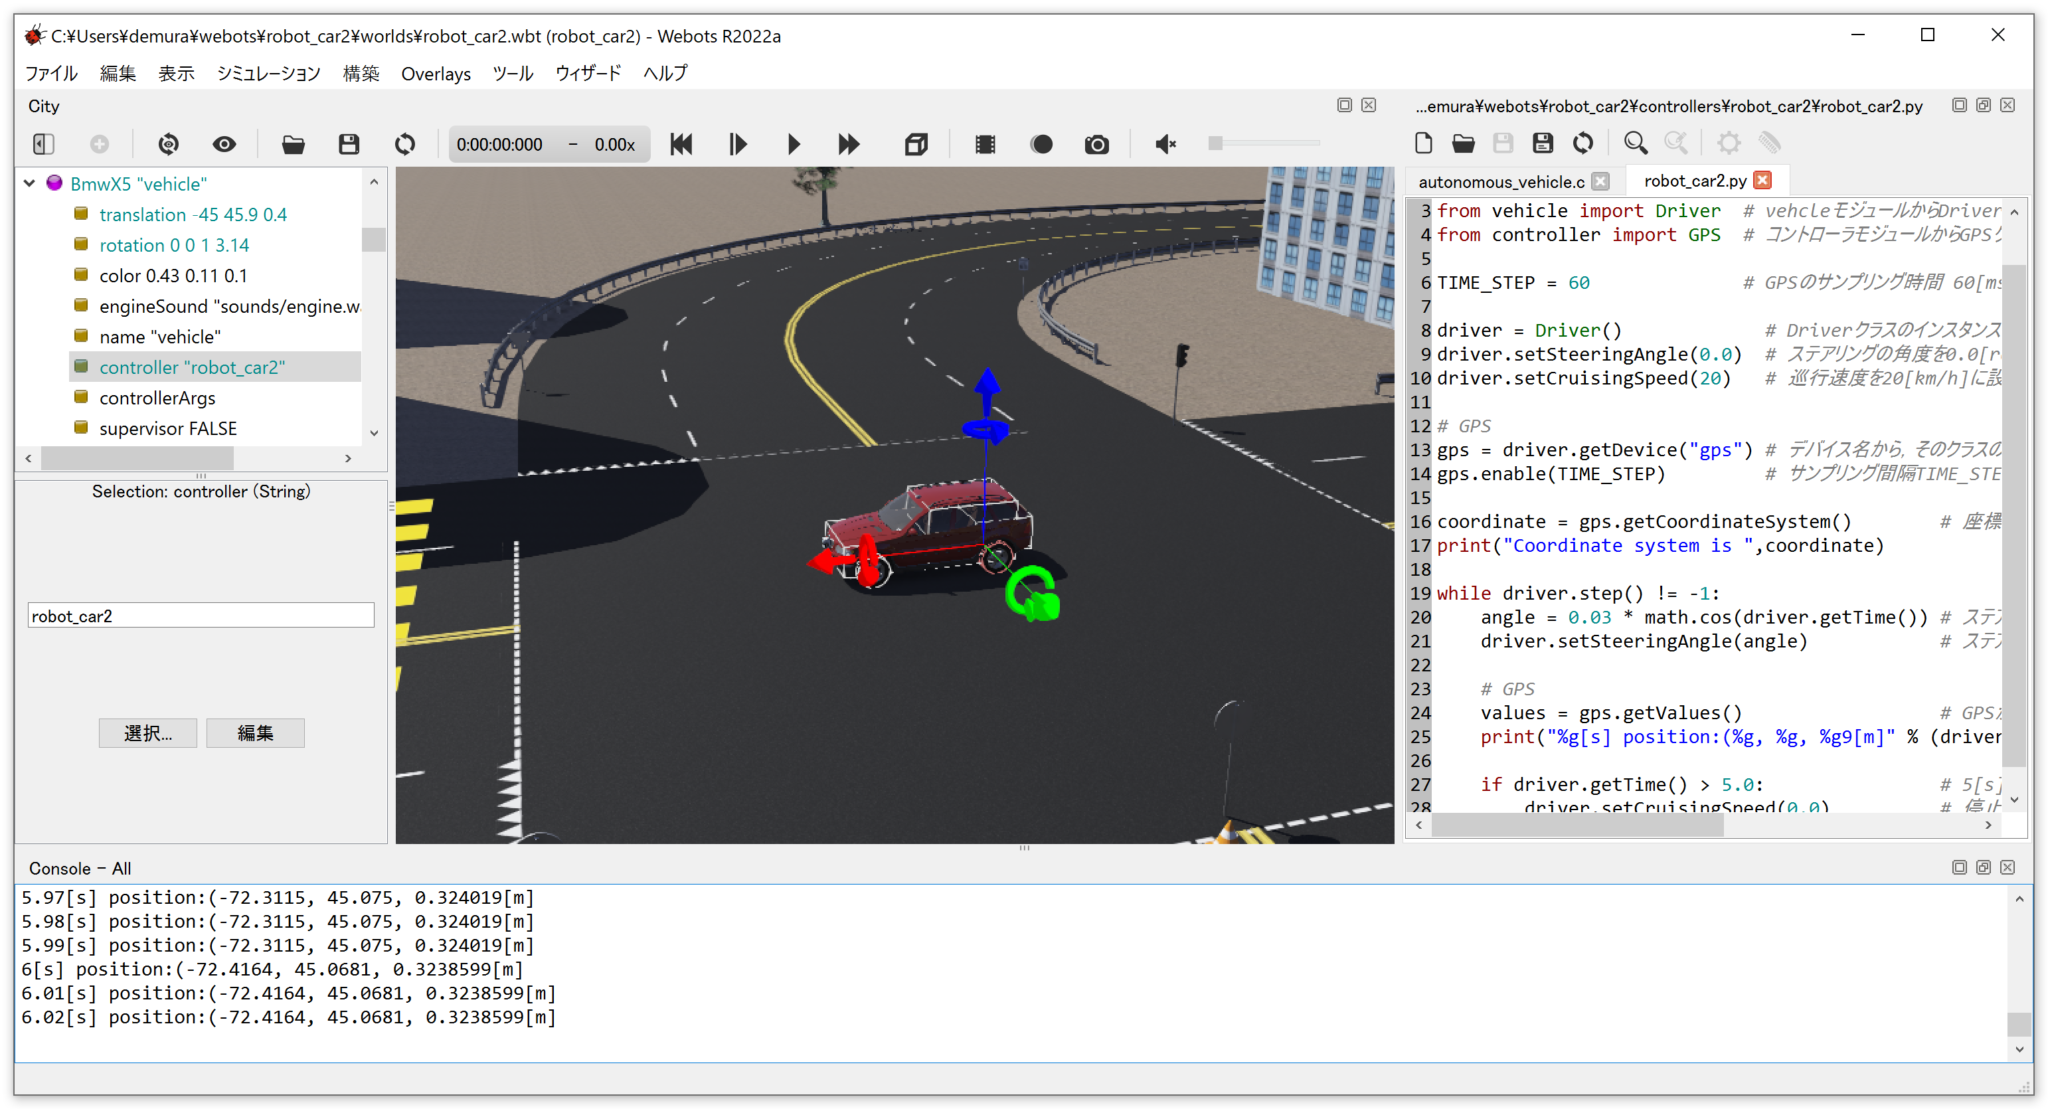The width and height of the screenshot is (2048, 1109).
Task: Play the simulation in real time
Action: click(x=793, y=144)
